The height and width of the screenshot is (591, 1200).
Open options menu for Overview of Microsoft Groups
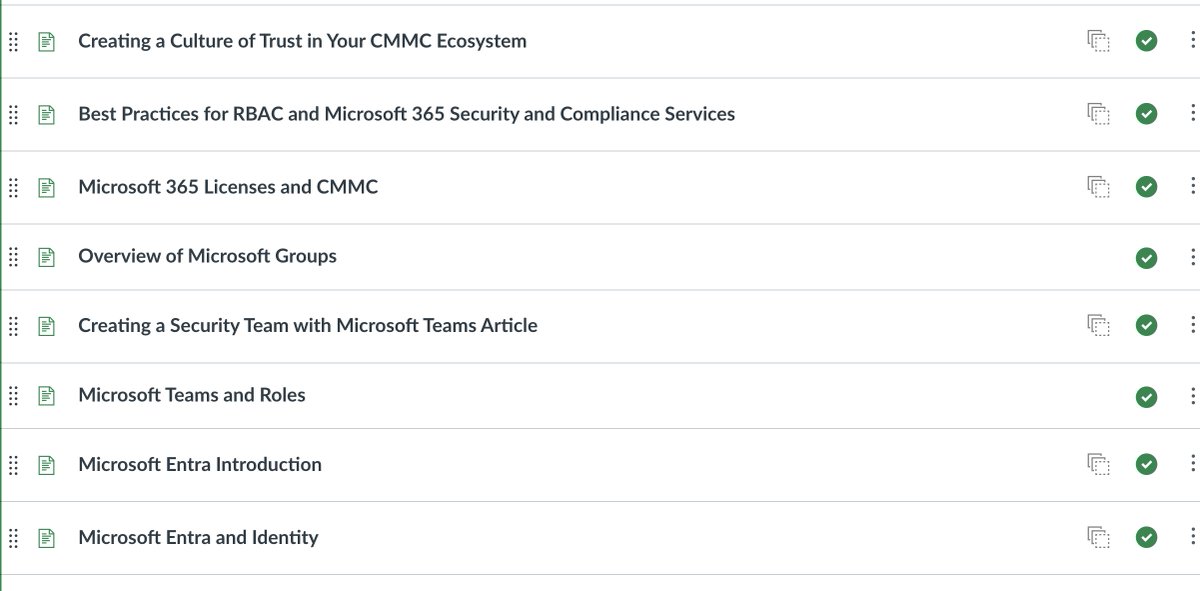pyautogui.click(x=1192, y=257)
